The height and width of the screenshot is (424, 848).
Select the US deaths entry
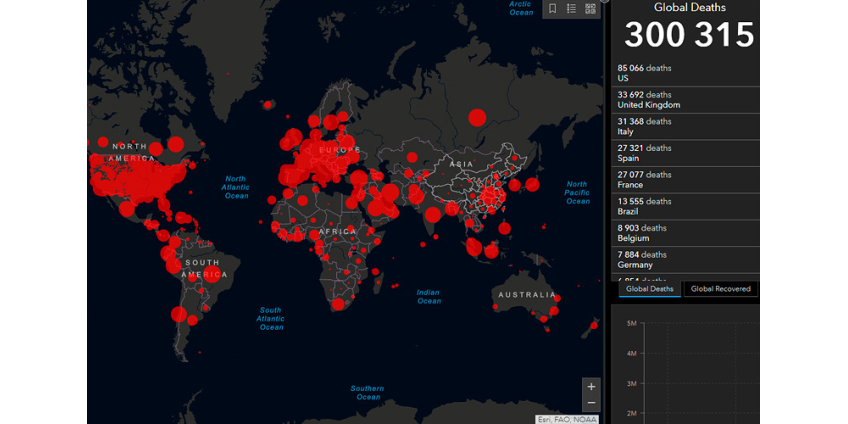[685, 73]
